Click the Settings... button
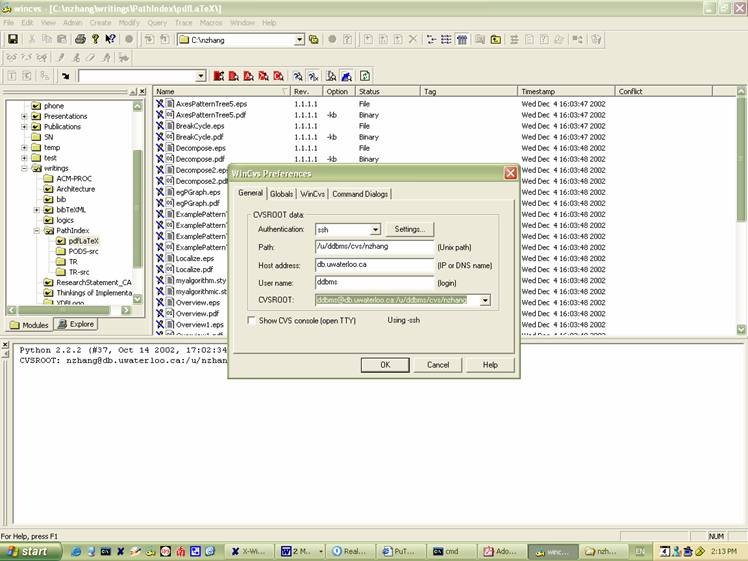Screen dimensions: 748x561 409,230
